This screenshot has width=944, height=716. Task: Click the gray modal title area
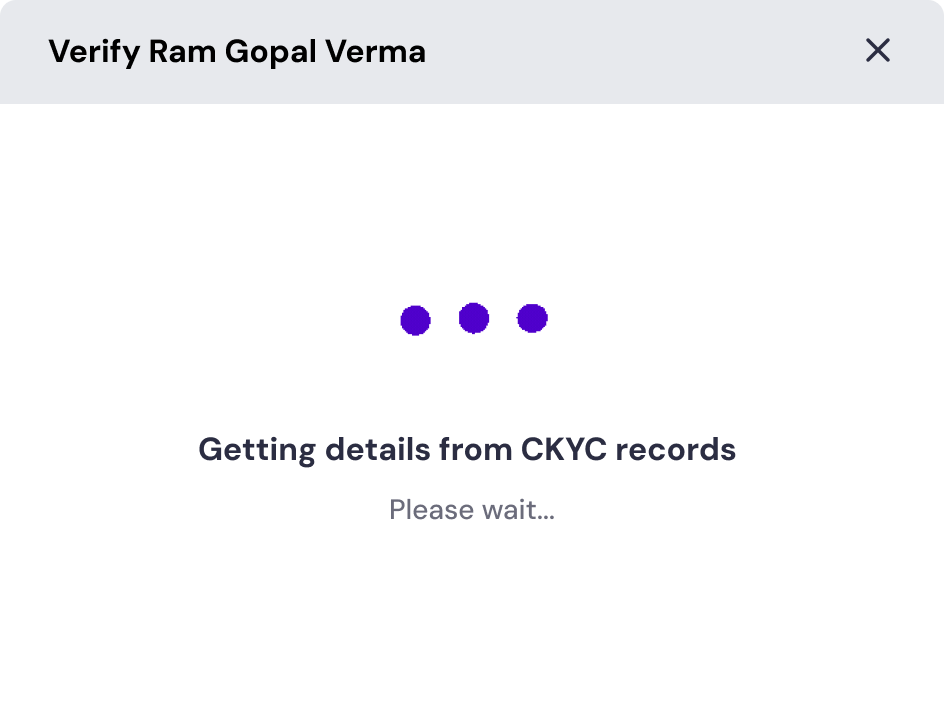[x=472, y=51]
